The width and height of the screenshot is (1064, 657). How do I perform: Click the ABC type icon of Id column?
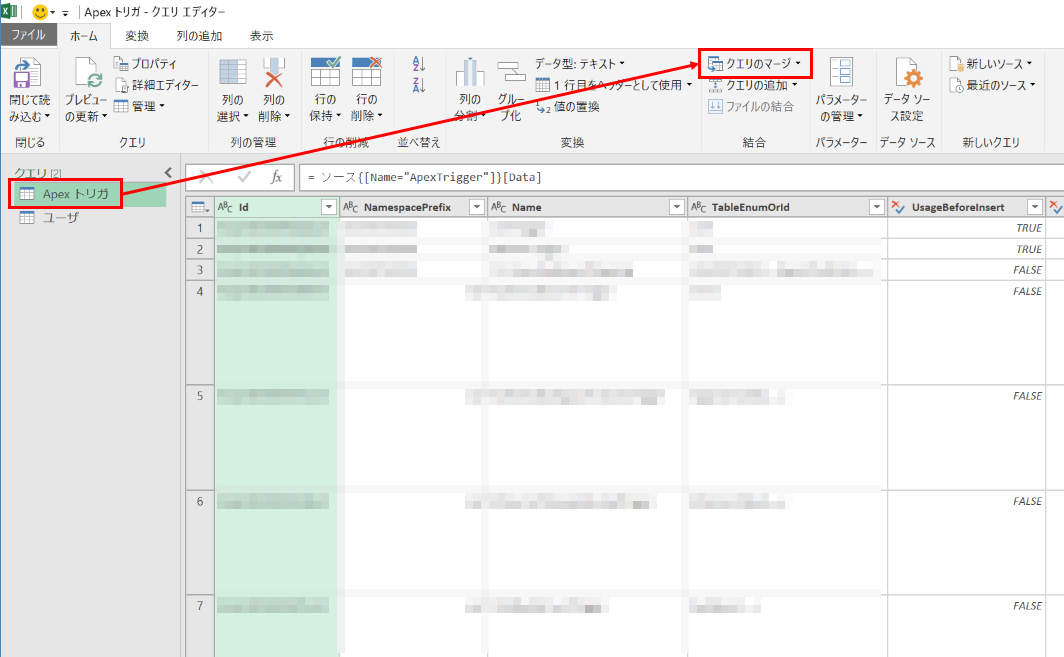pos(225,207)
